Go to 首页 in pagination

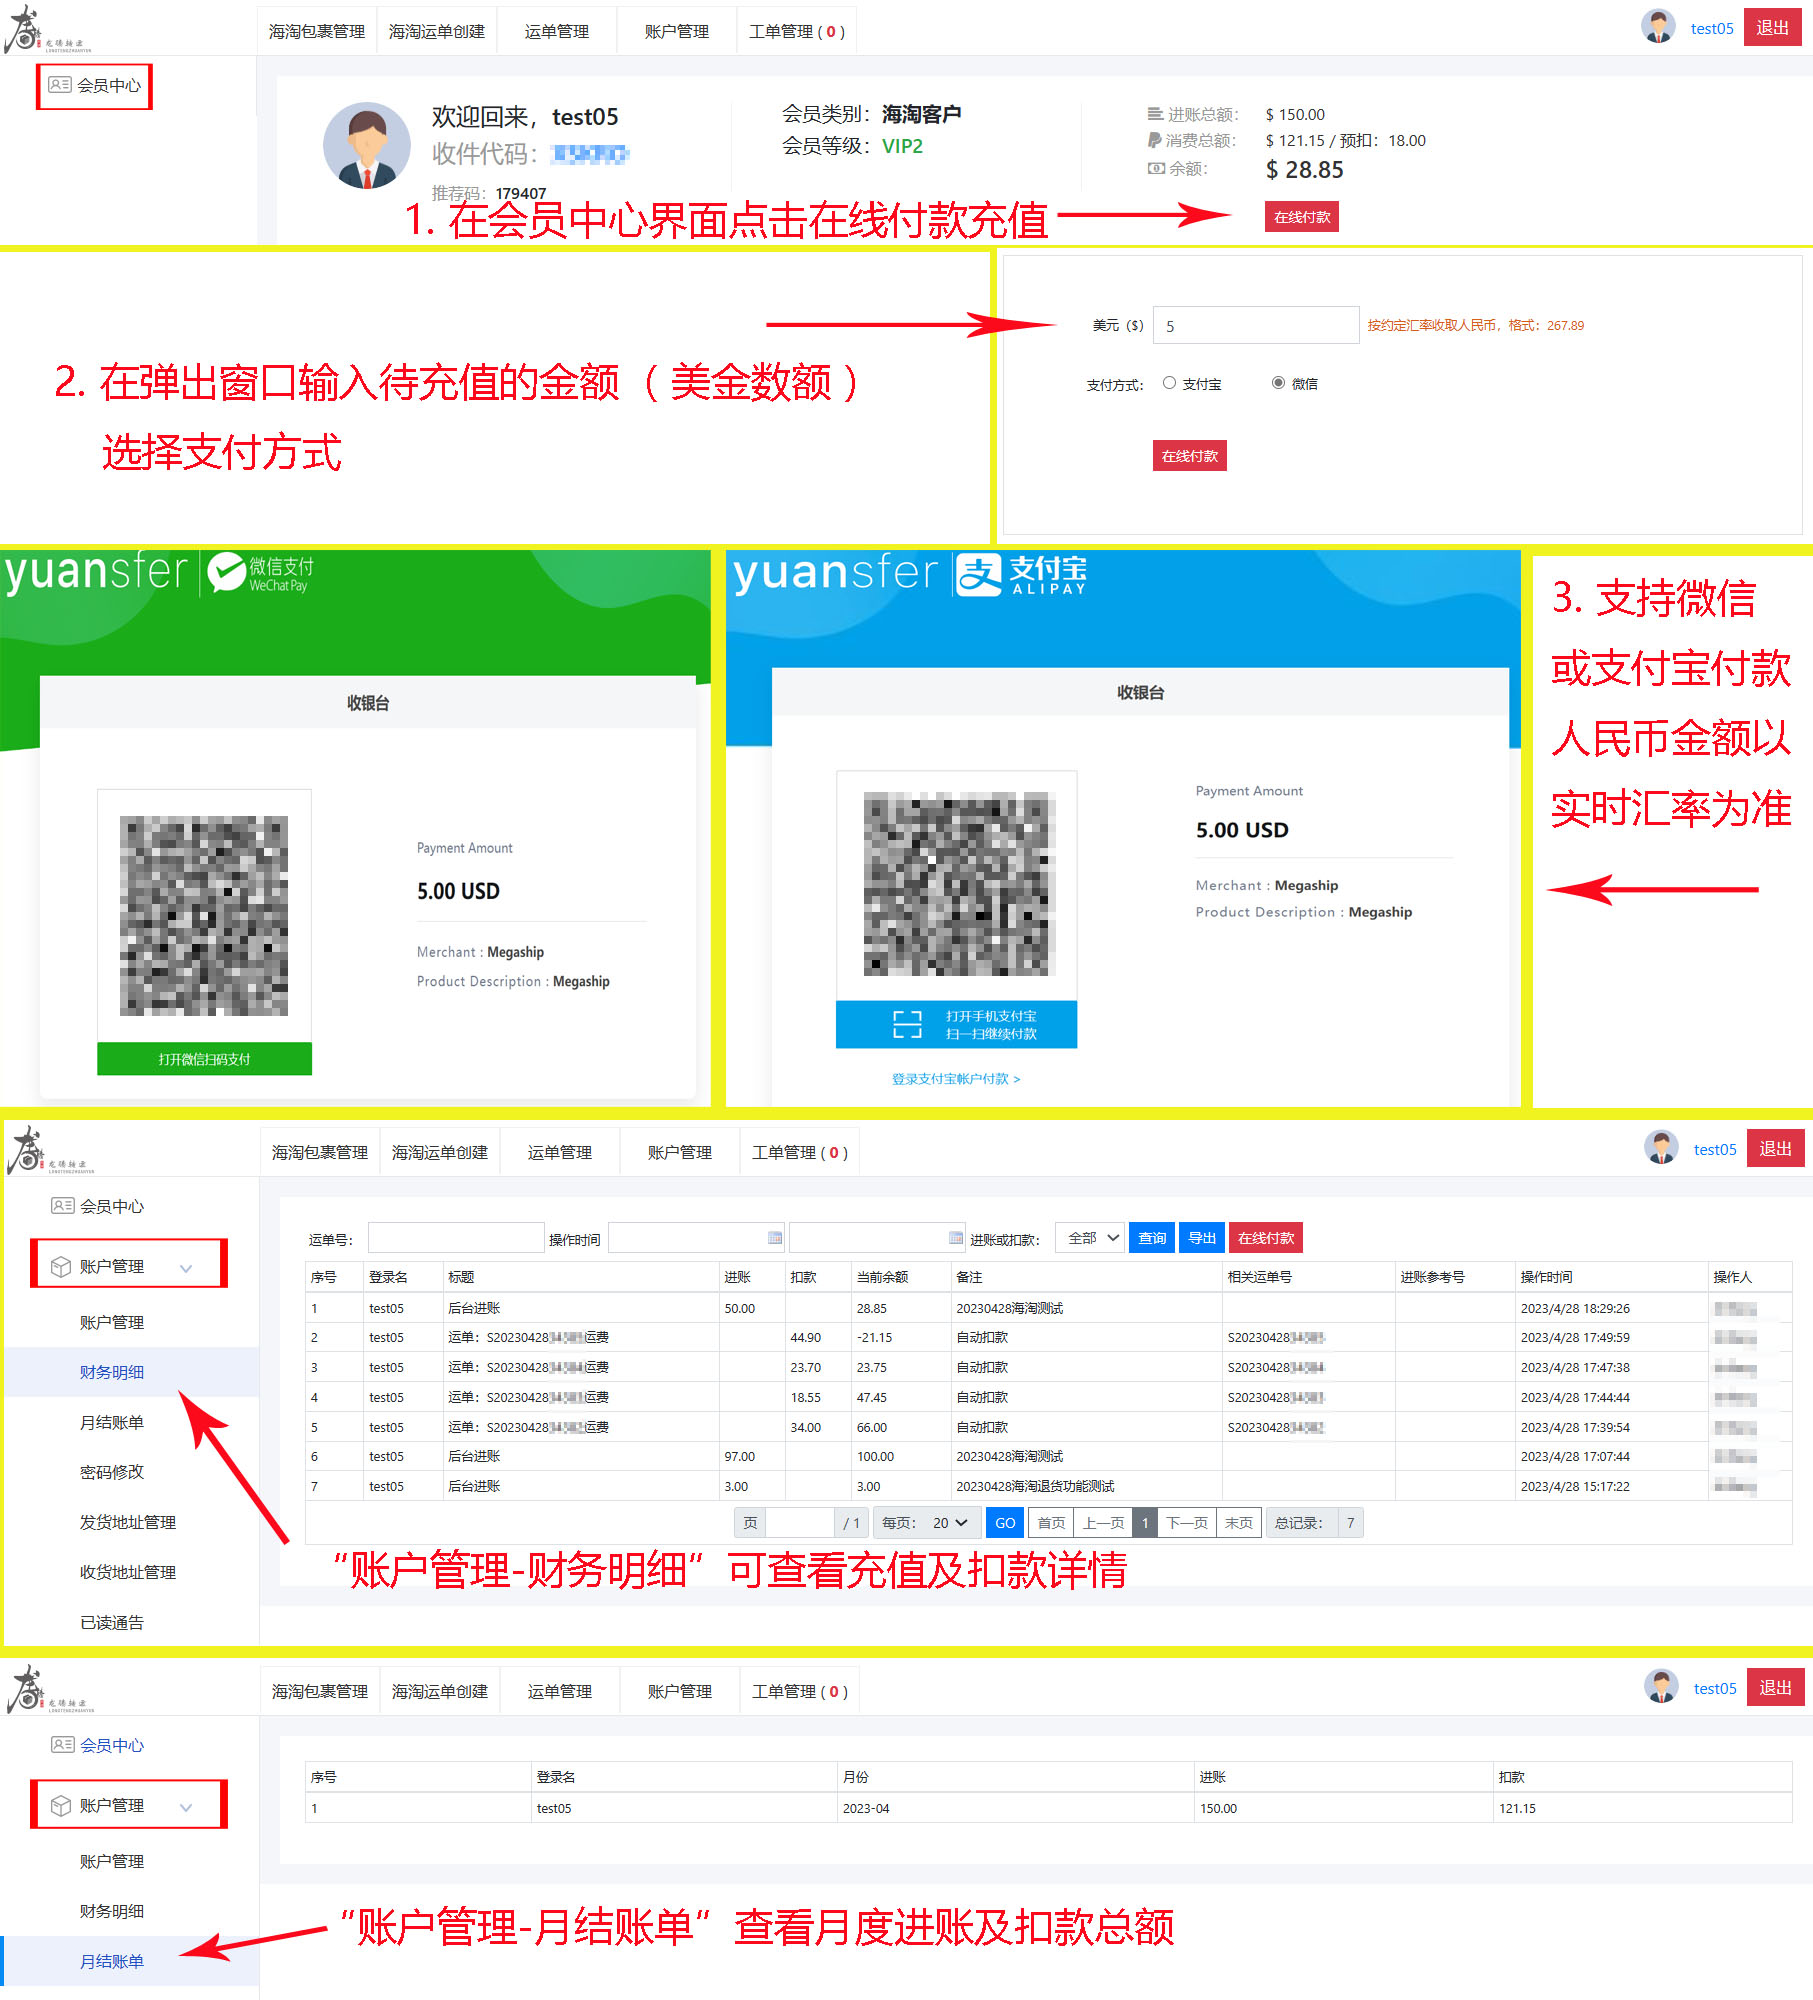(x=1051, y=1523)
